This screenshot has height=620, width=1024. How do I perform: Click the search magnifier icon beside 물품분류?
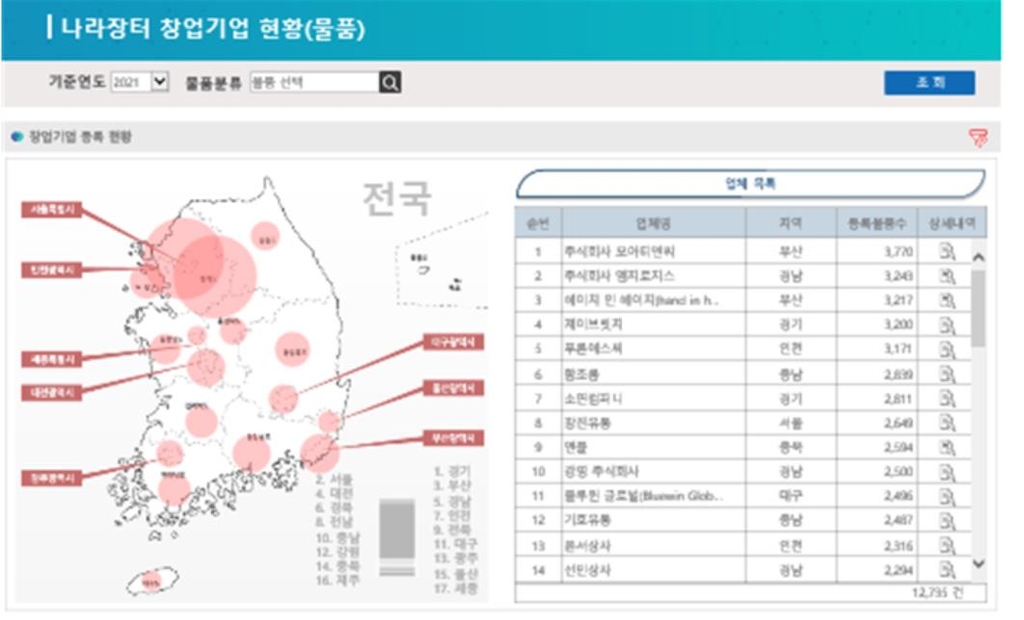coord(390,83)
